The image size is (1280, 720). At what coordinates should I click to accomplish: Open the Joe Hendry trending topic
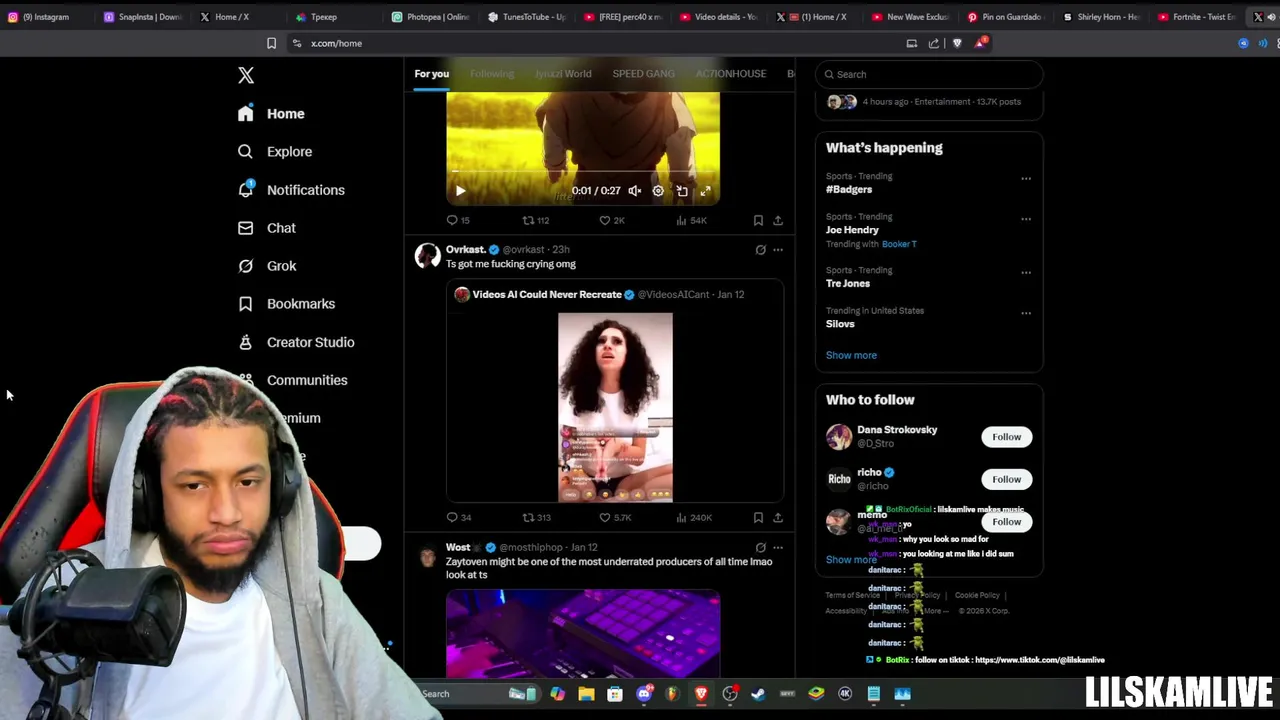coord(852,230)
